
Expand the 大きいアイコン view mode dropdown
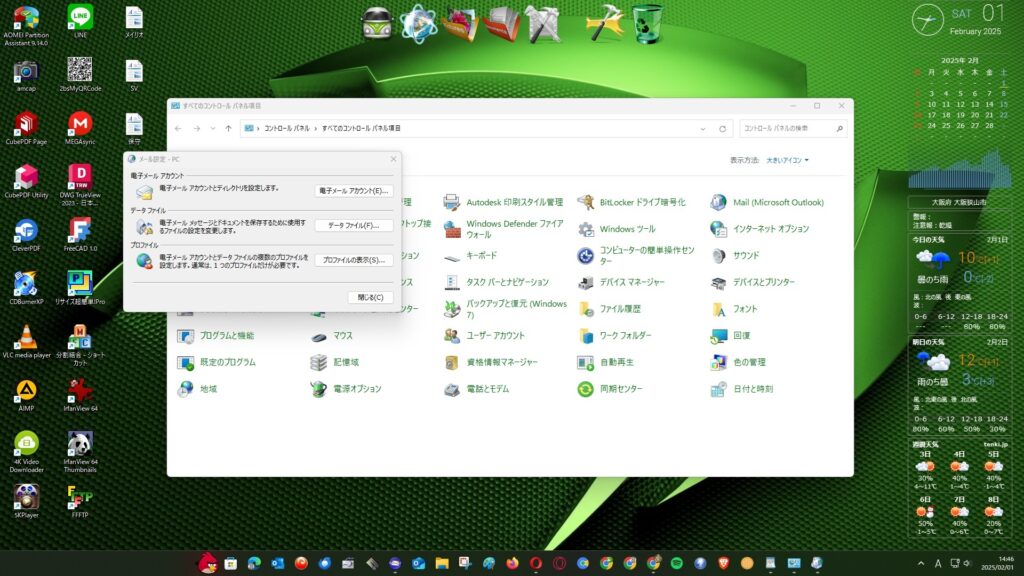click(788, 160)
